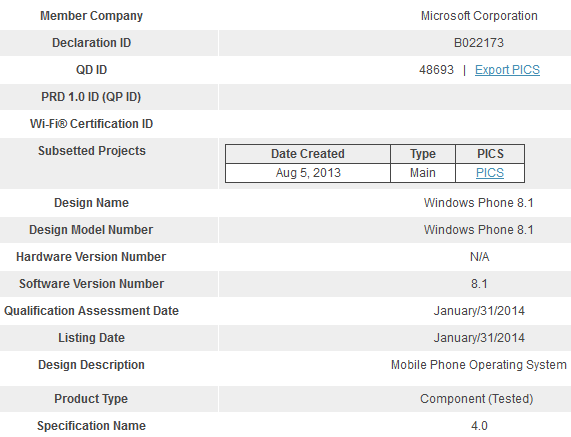Click the 48693 QD ID value

click(436, 70)
